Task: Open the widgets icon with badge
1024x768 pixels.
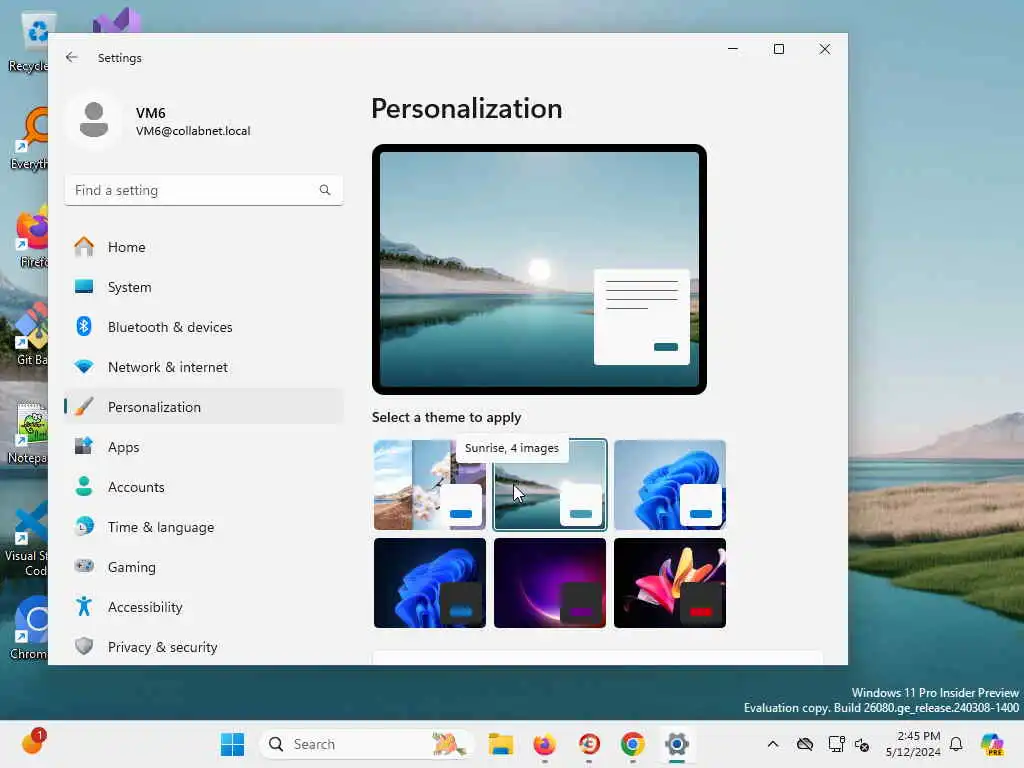Action: pyautogui.click(x=33, y=742)
